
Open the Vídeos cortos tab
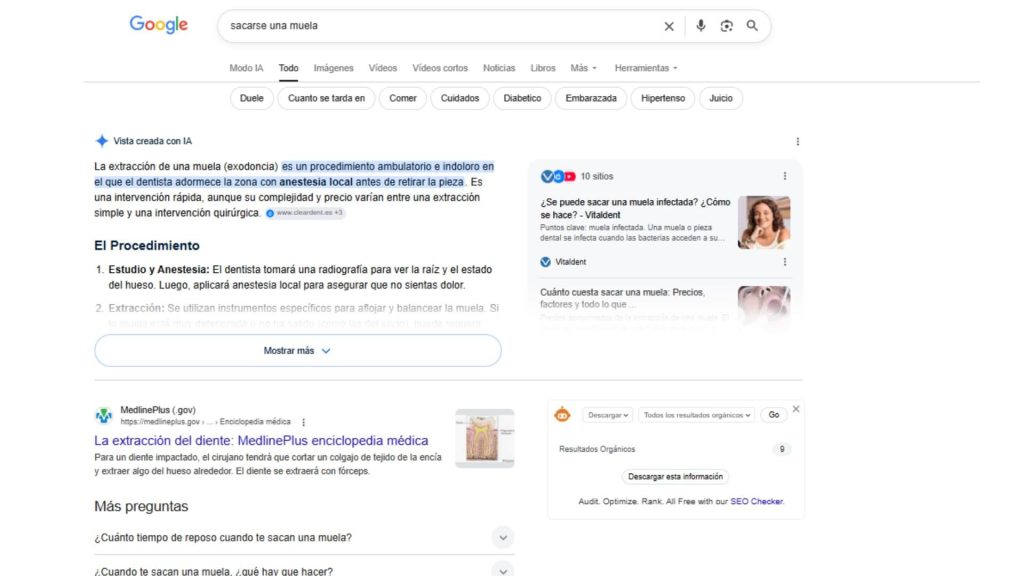[x=440, y=68]
